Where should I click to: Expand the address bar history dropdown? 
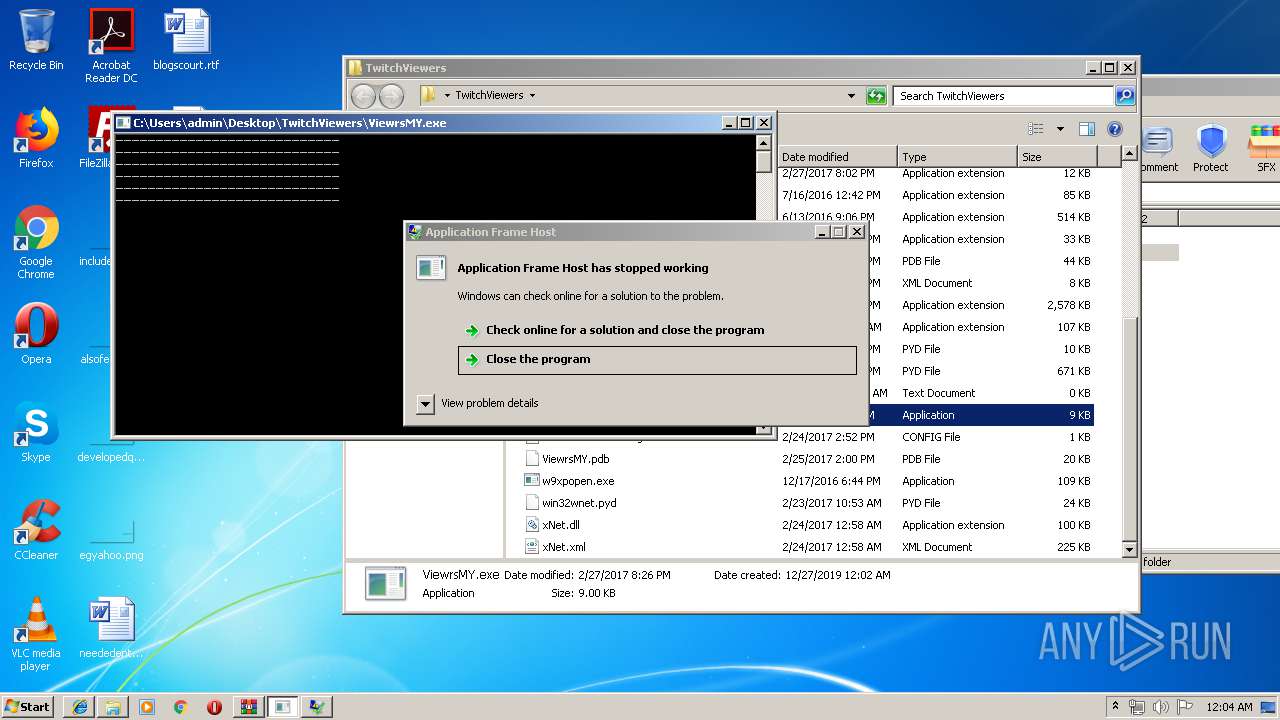[x=851, y=96]
